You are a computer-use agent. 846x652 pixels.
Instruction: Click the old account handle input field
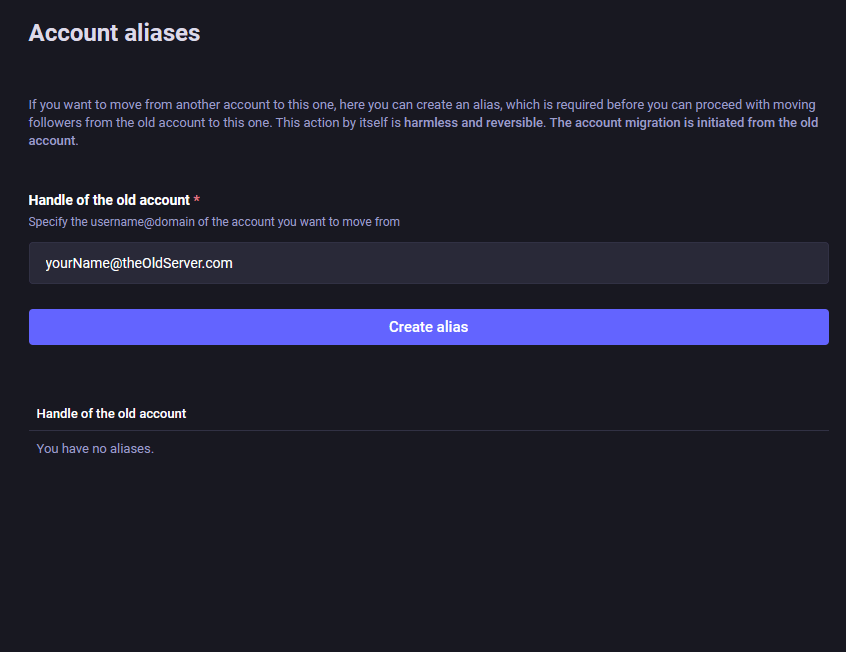tap(428, 263)
